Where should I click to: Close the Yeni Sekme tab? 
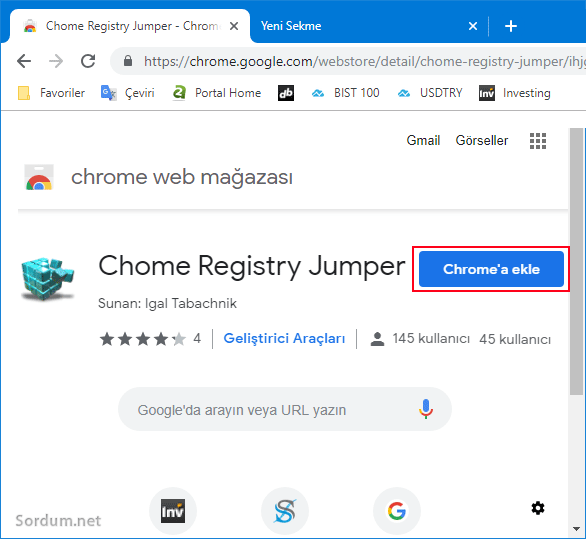click(473, 26)
